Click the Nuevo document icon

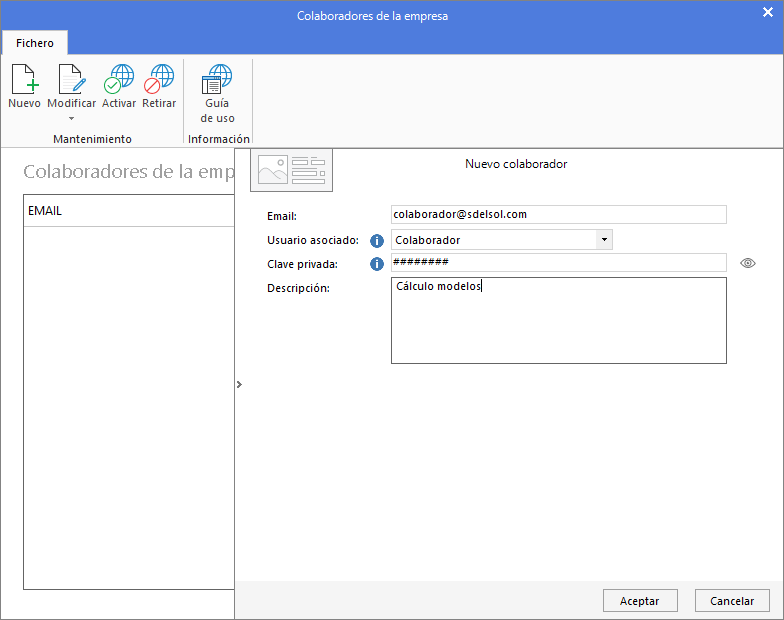25,79
